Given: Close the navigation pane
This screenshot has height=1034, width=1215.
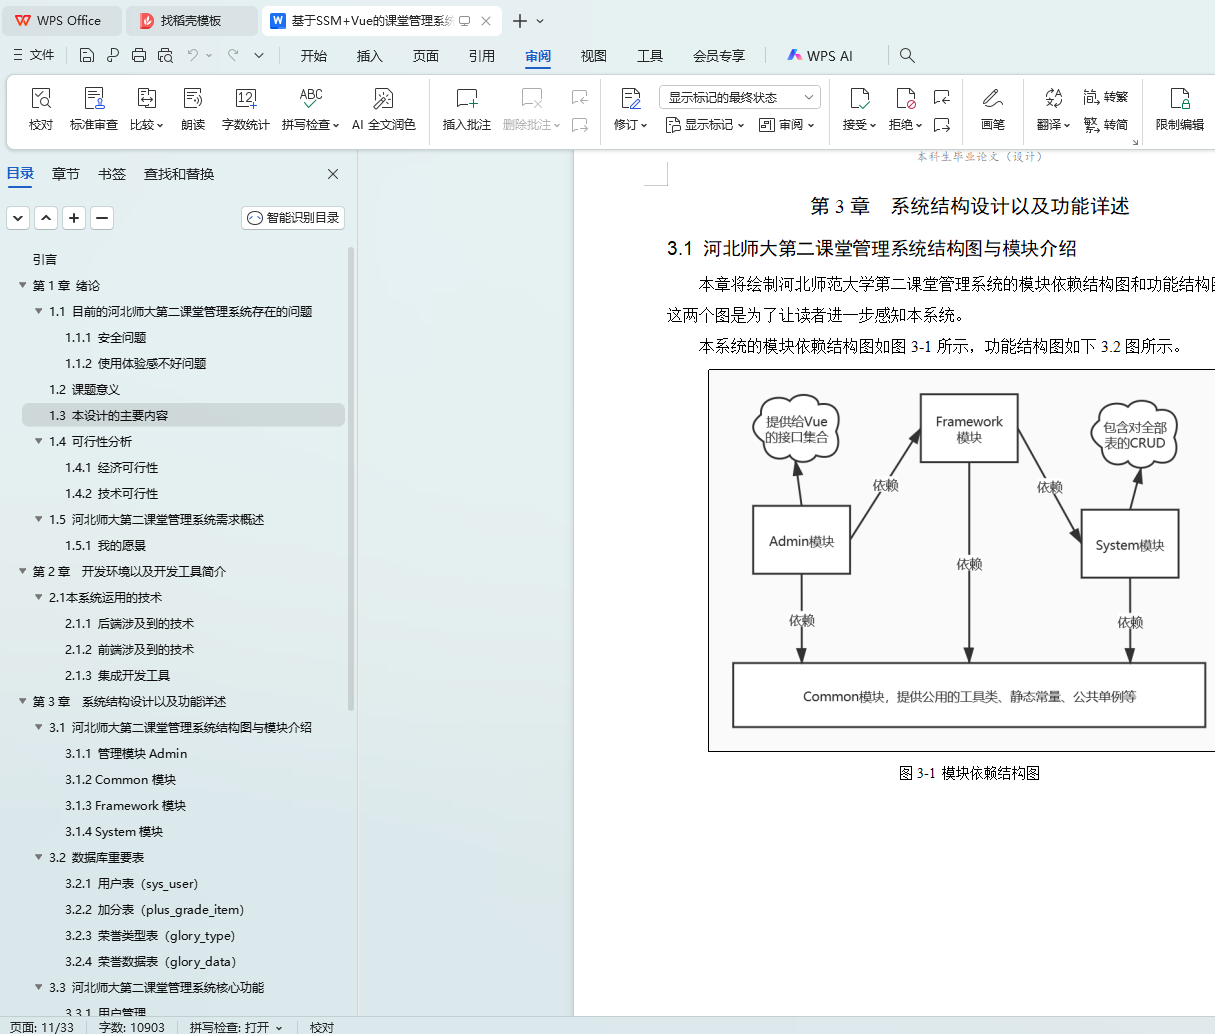Looking at the screenshot, I should pyautogui.click(x=333, y=174).
